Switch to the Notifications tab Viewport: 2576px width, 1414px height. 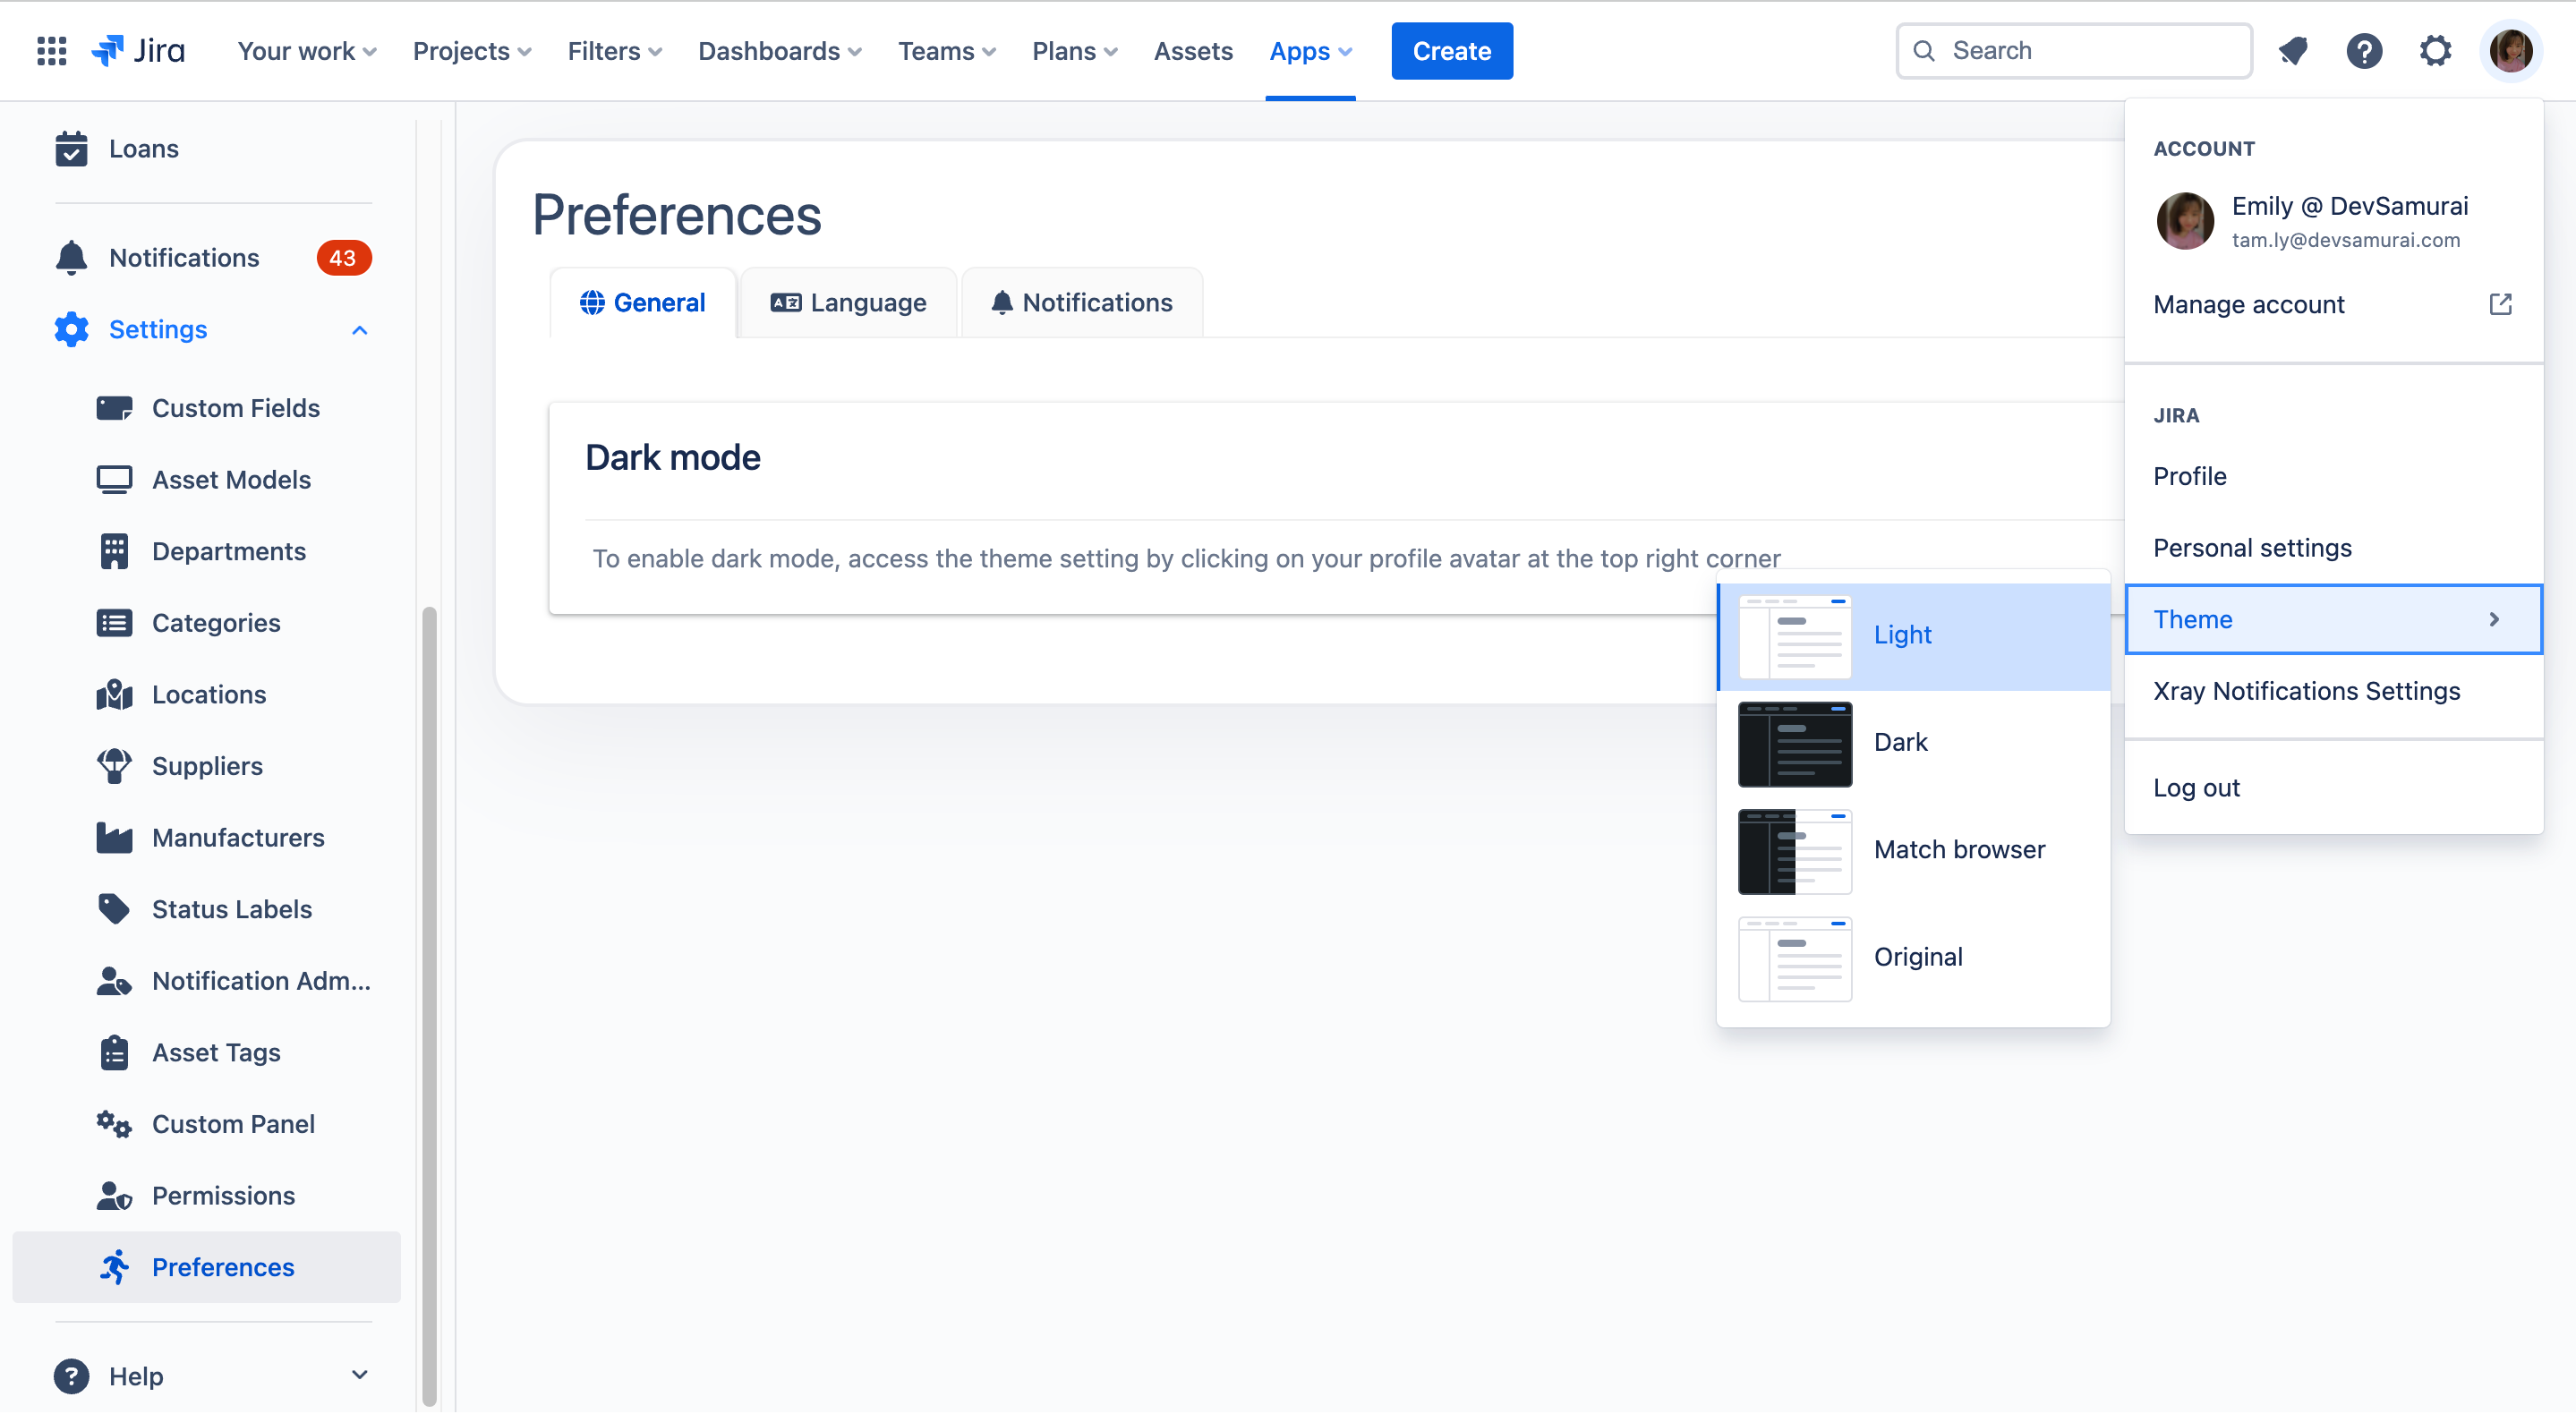pos(1081,302)
